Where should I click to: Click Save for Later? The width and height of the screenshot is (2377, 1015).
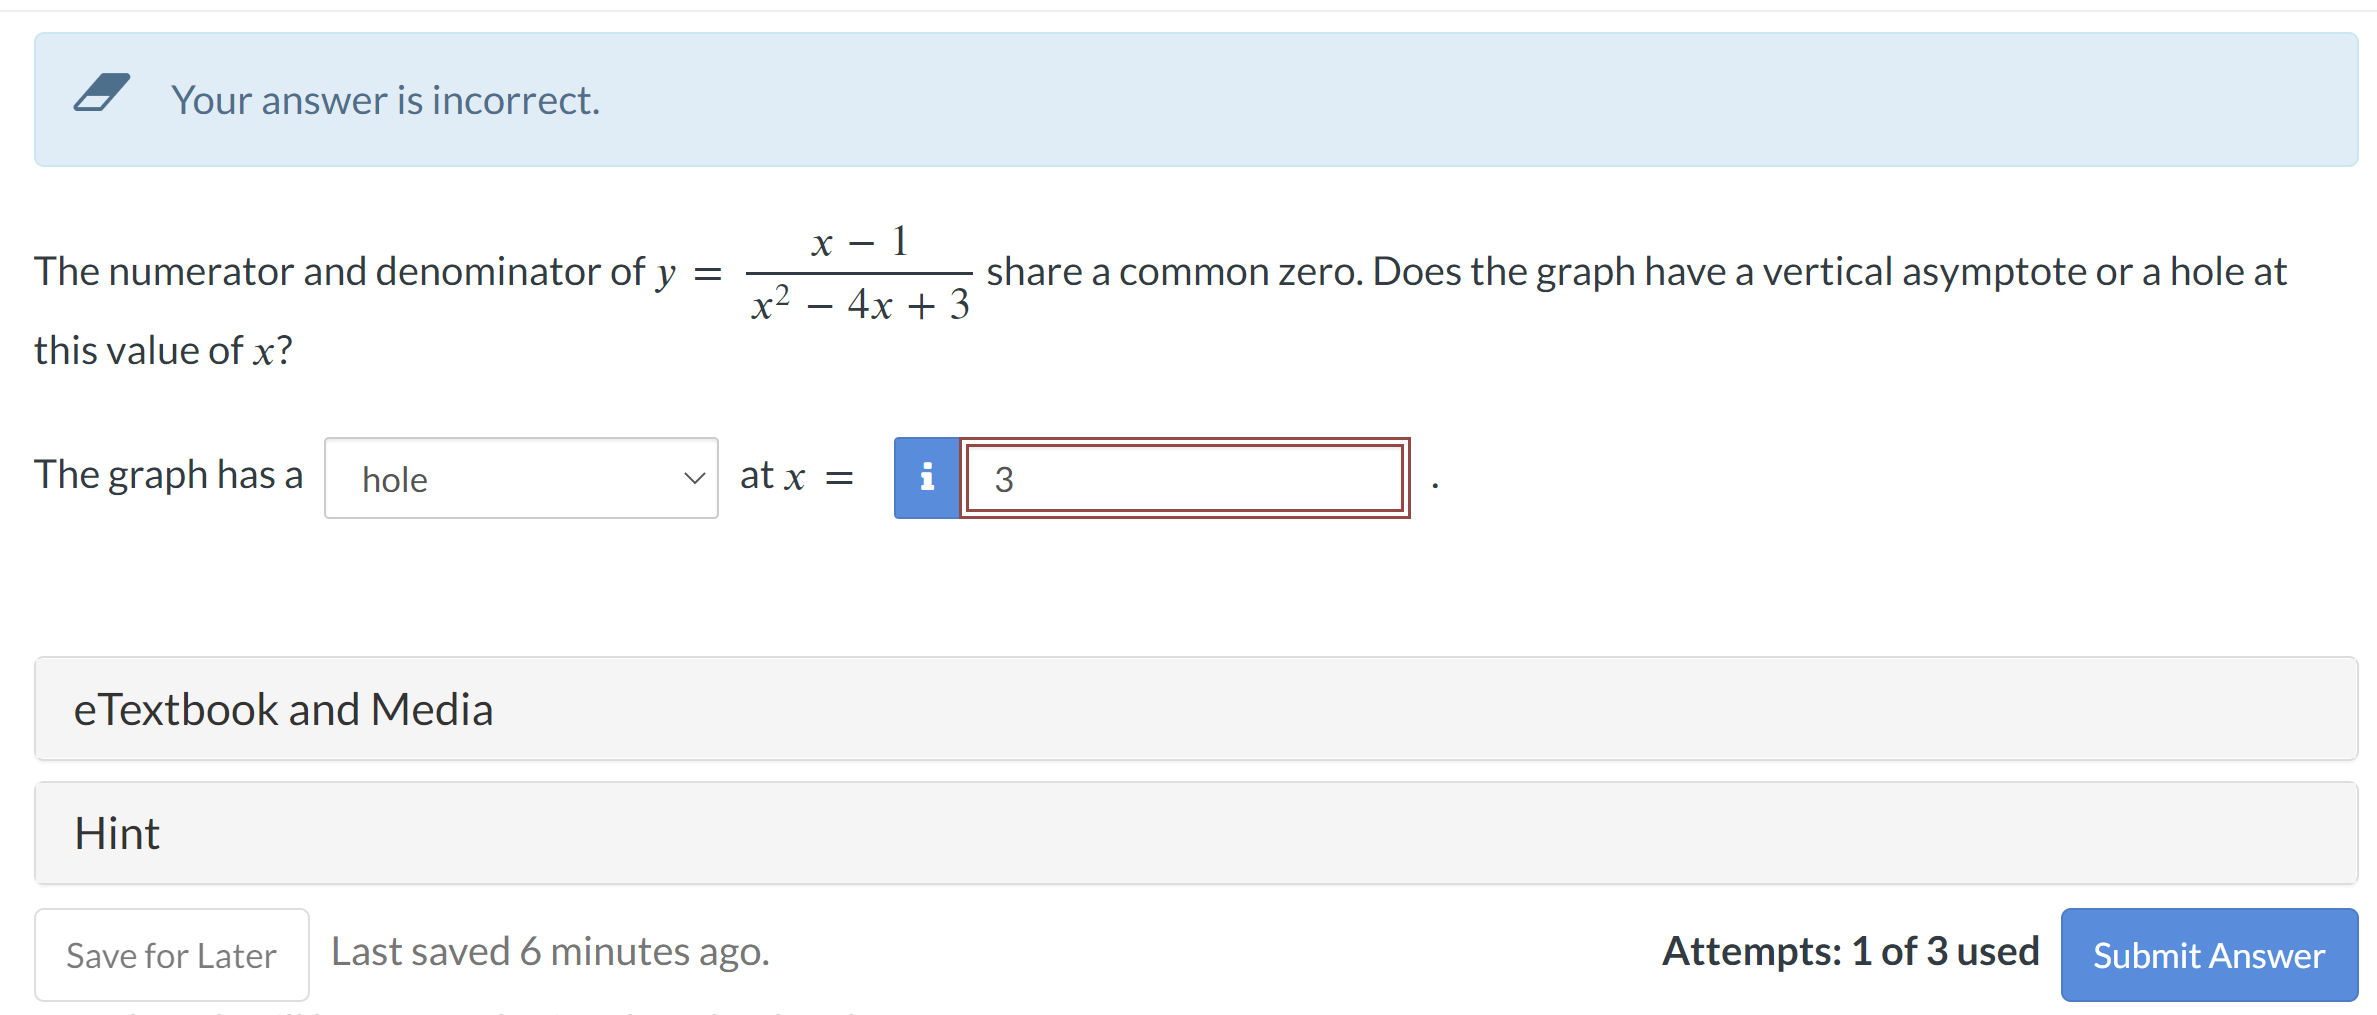(x=170, y=955)
